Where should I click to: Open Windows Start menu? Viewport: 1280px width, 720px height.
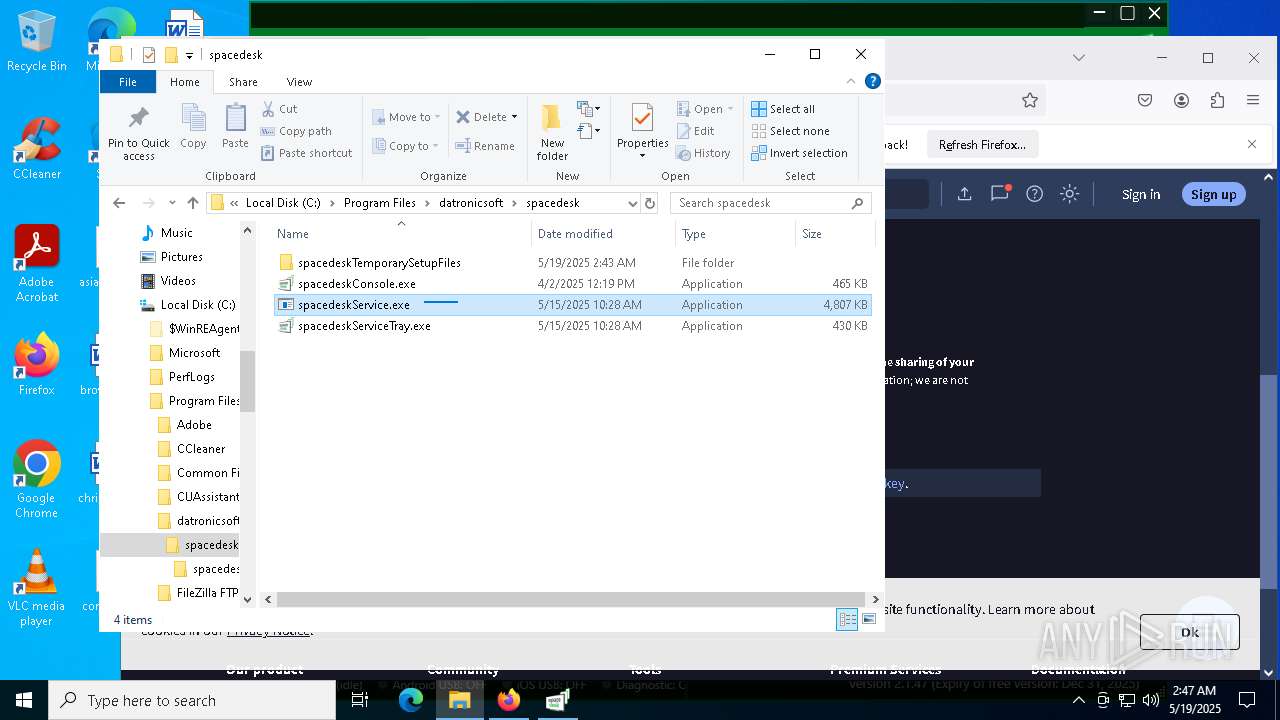pyautogui.click(x=24, y=700)
